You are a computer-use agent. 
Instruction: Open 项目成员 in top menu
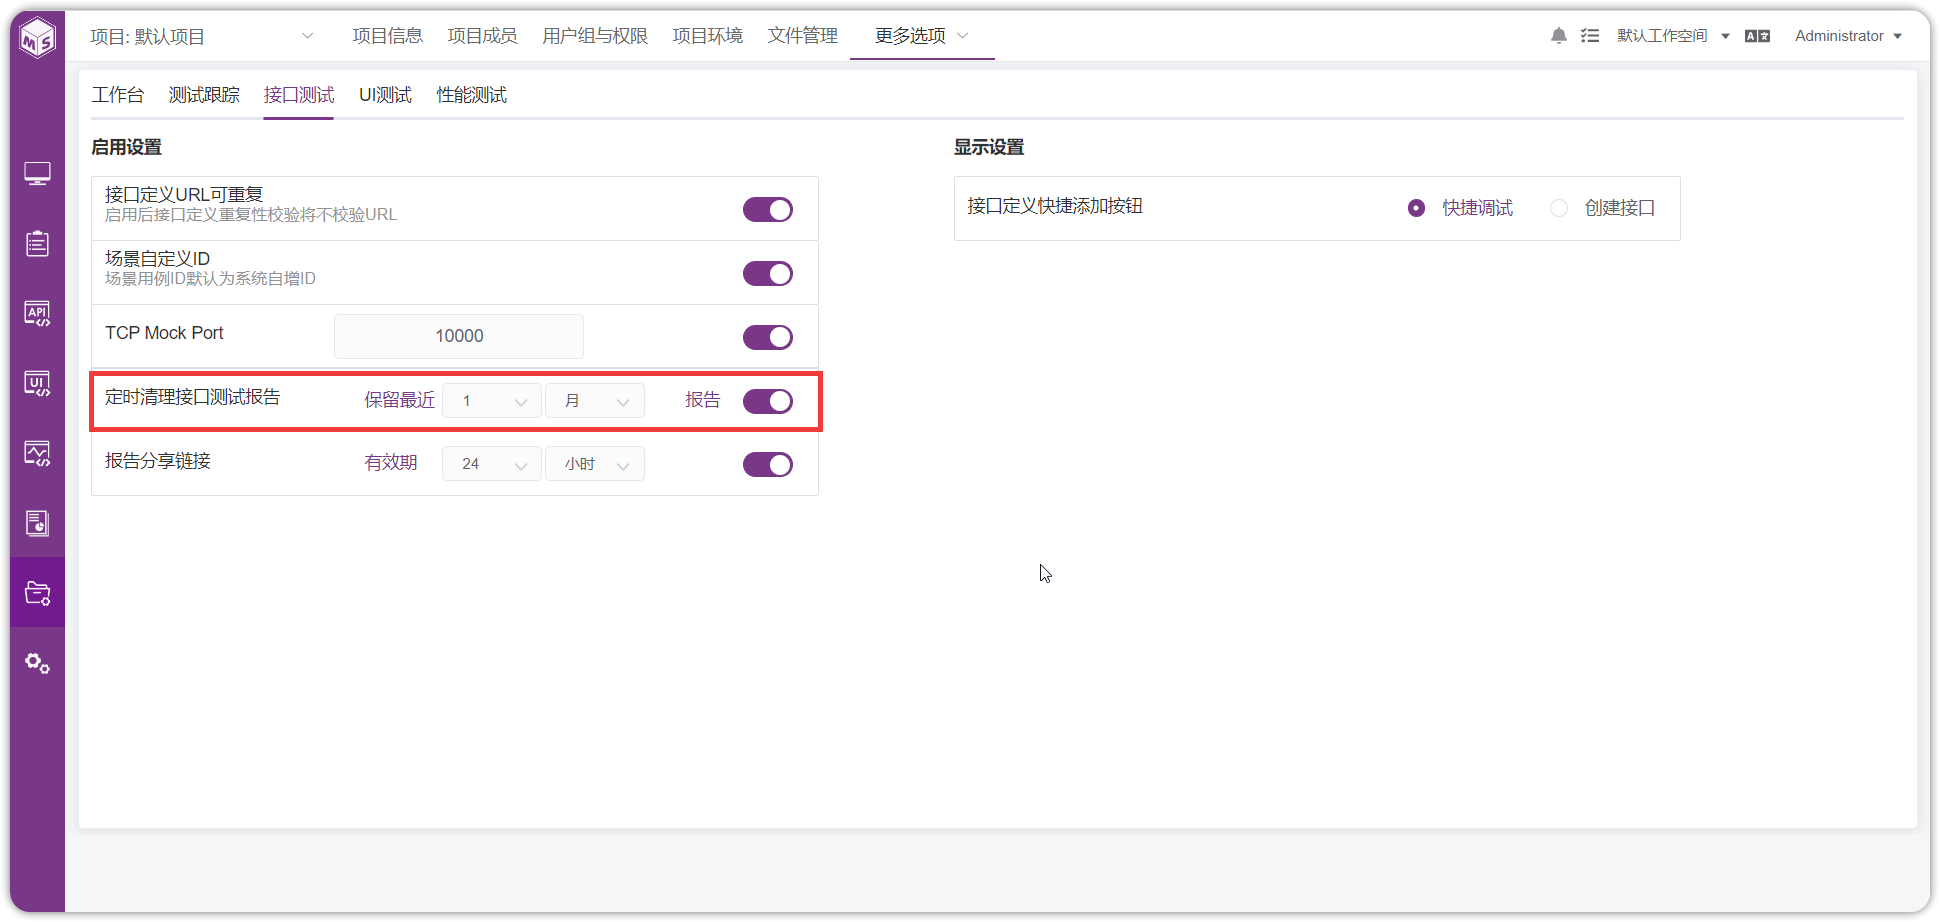click(x=482, y=36)
